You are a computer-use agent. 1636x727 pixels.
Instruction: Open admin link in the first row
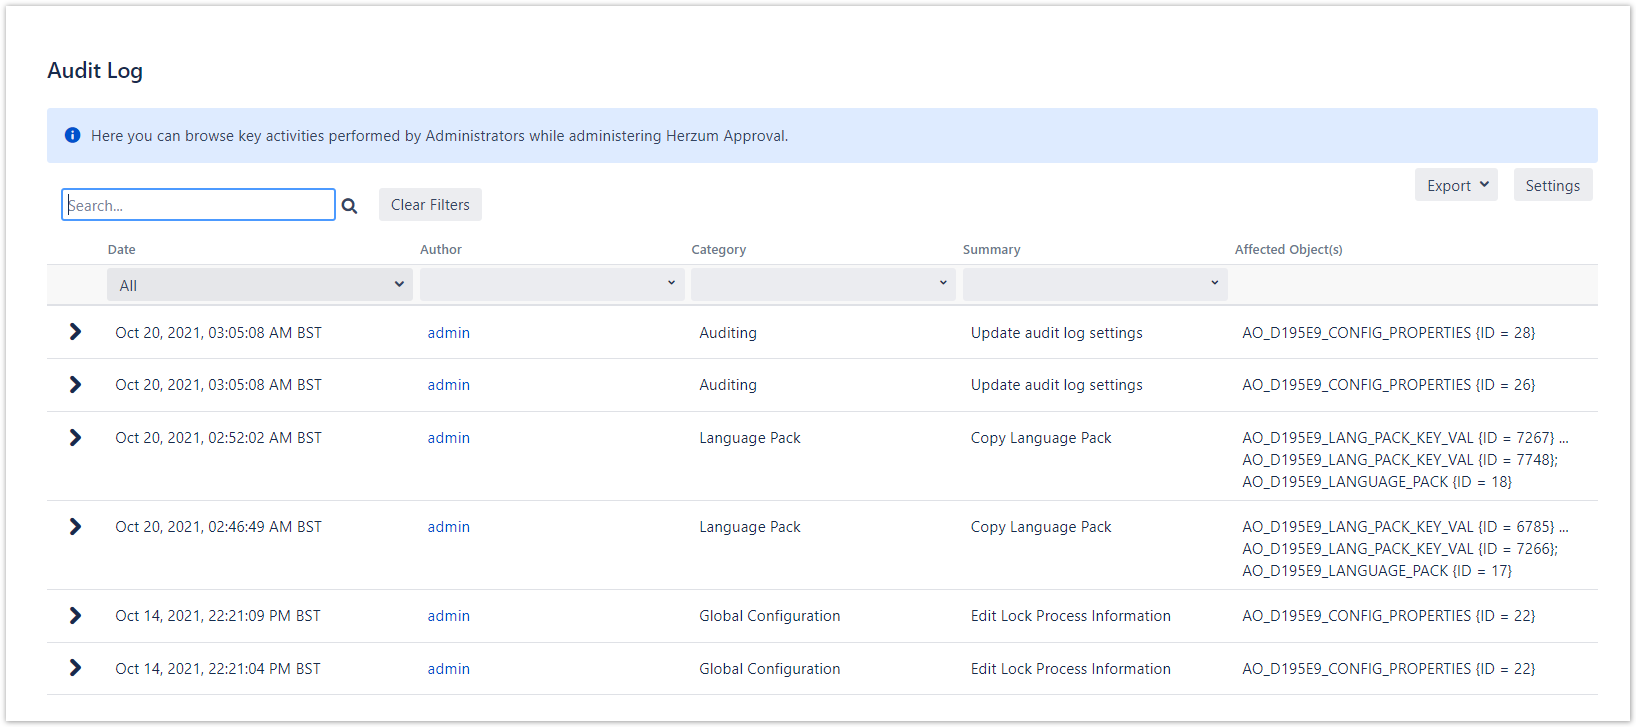pyautogui.click(x=448, y=333)
